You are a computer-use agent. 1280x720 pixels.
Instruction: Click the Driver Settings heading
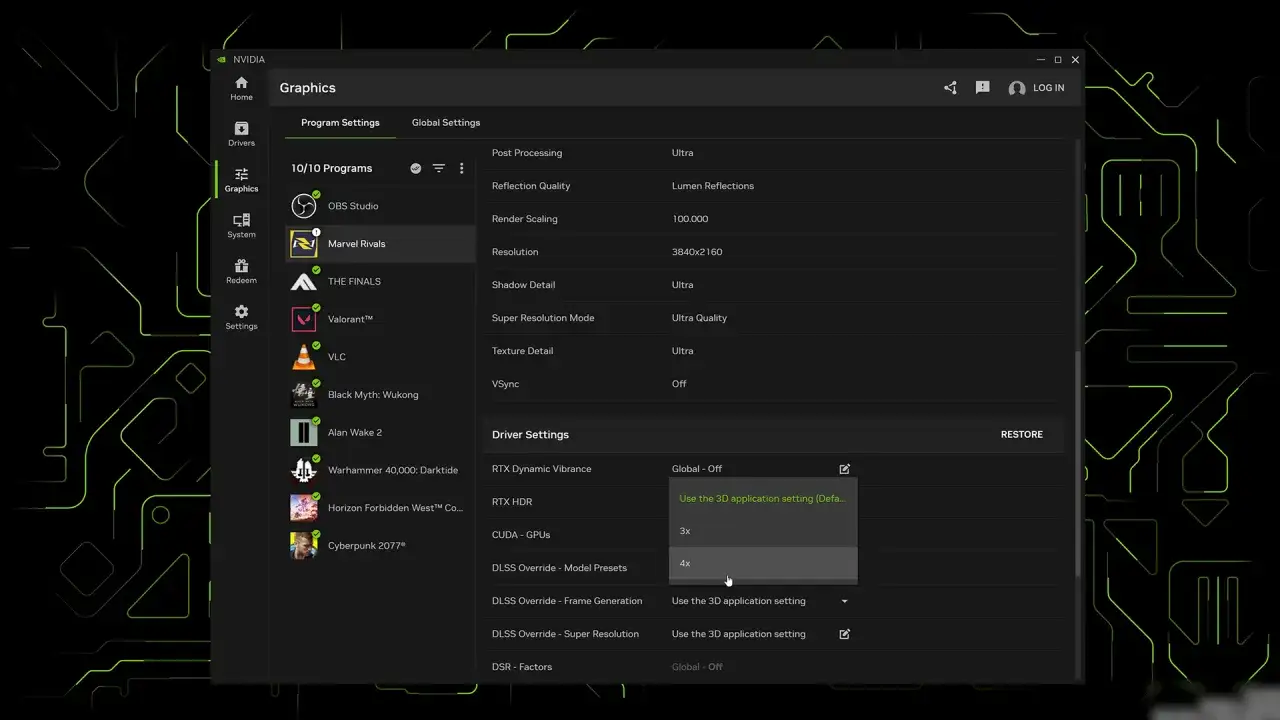530,435
